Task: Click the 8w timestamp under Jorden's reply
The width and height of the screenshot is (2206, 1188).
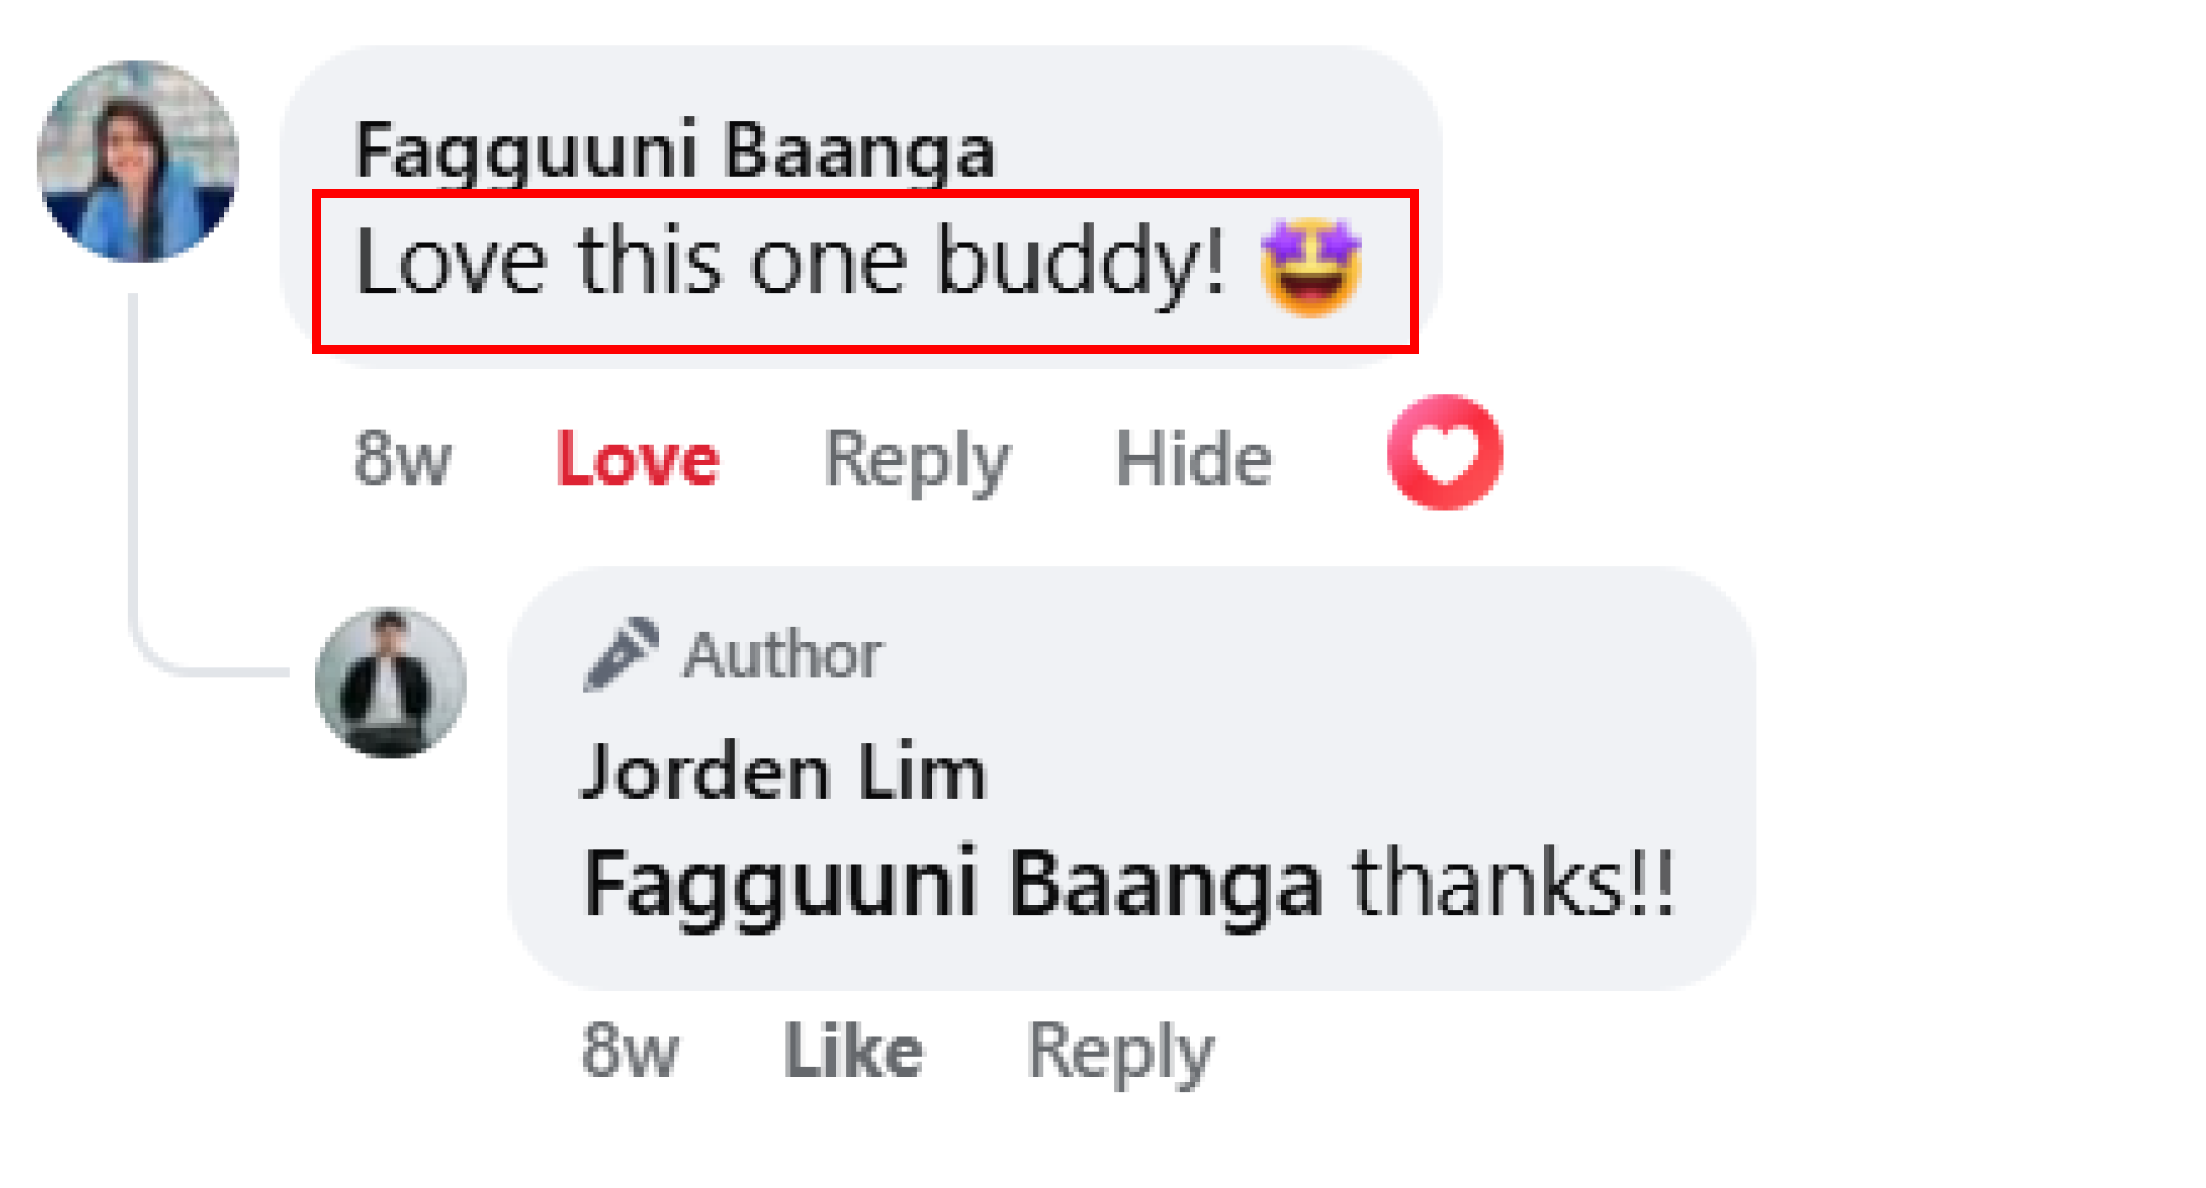Action: (630, 1051)
